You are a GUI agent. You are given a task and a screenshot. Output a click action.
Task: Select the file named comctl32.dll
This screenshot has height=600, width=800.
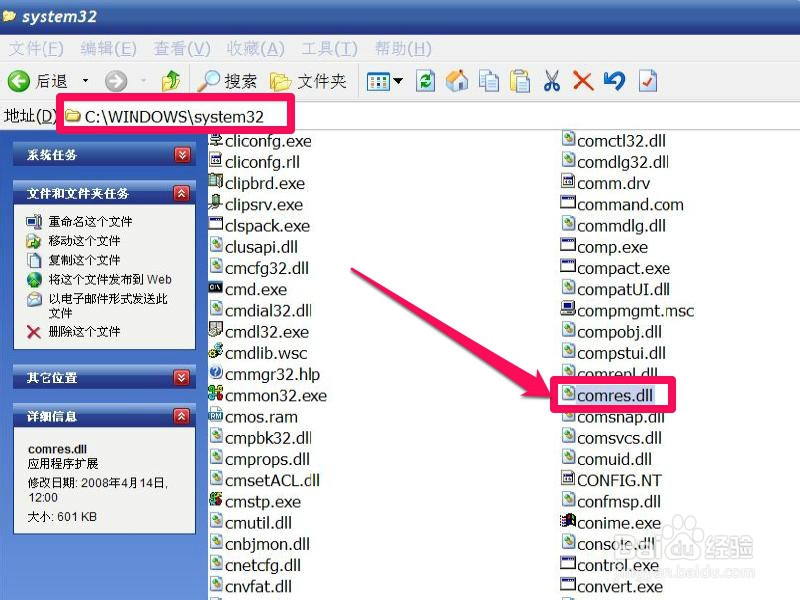click(621, 141)
